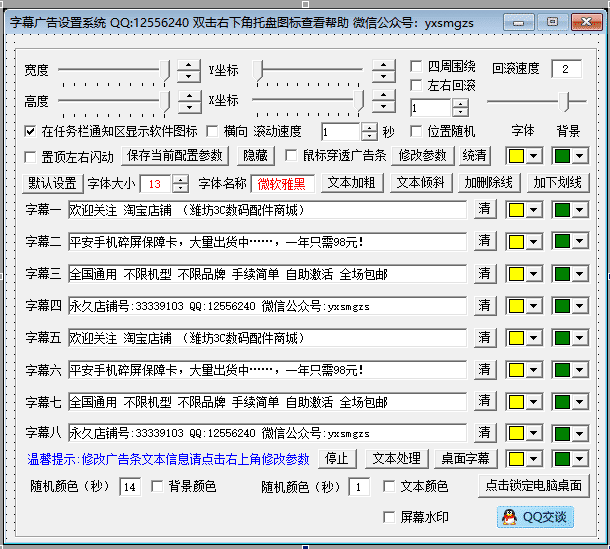Viewport: 610px width, 549px height.
Task: Clear 字幕五 with its 清 button
Action: (485, 337)
